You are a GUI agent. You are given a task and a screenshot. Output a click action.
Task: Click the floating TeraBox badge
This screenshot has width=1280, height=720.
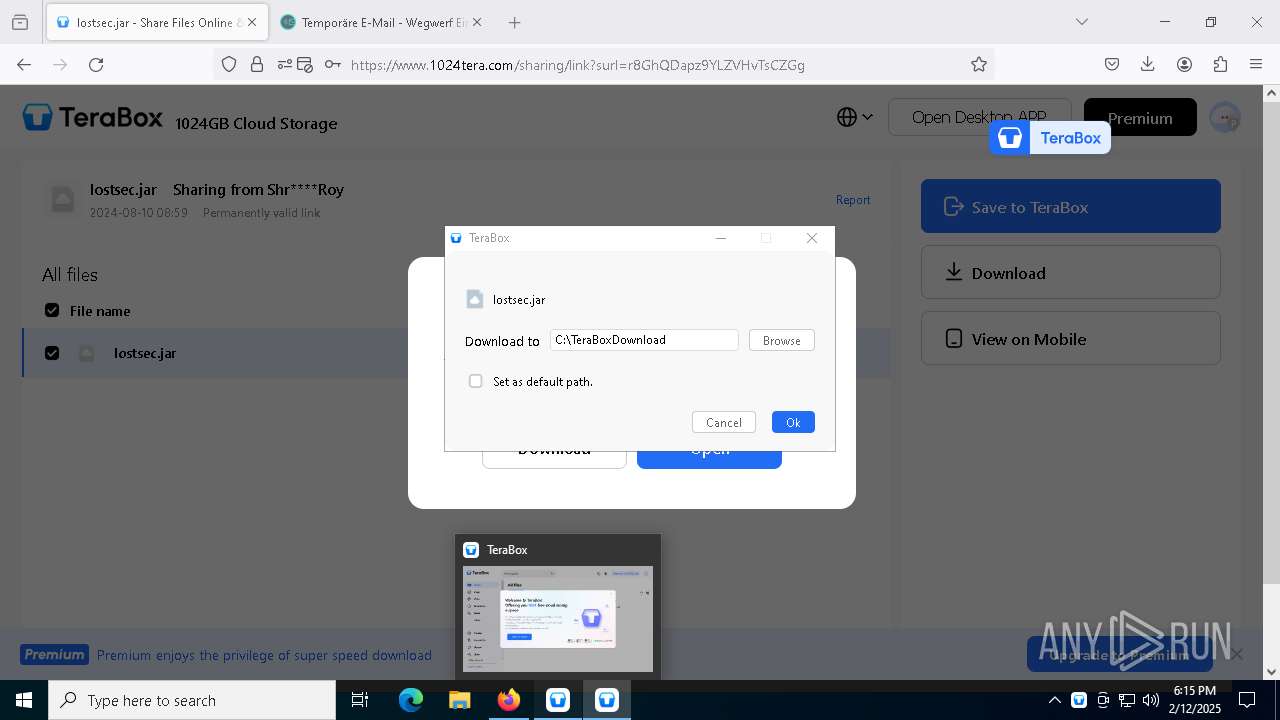(1050, 138)
